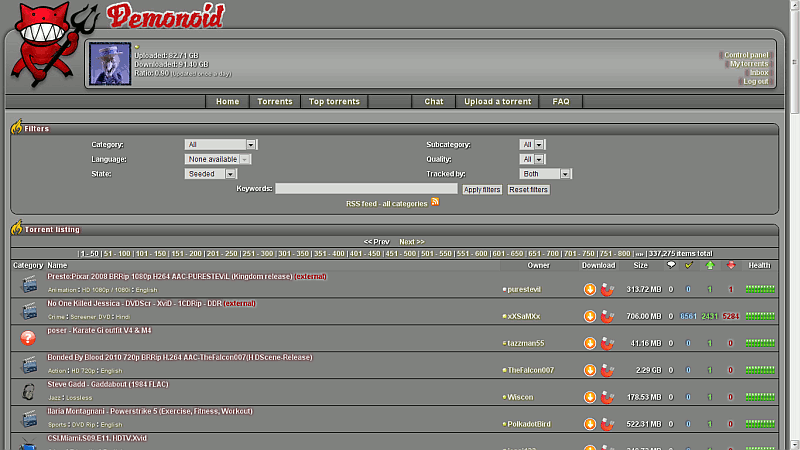Download torrent icon for poser Karate Gi outfit

tap(590, 343)
